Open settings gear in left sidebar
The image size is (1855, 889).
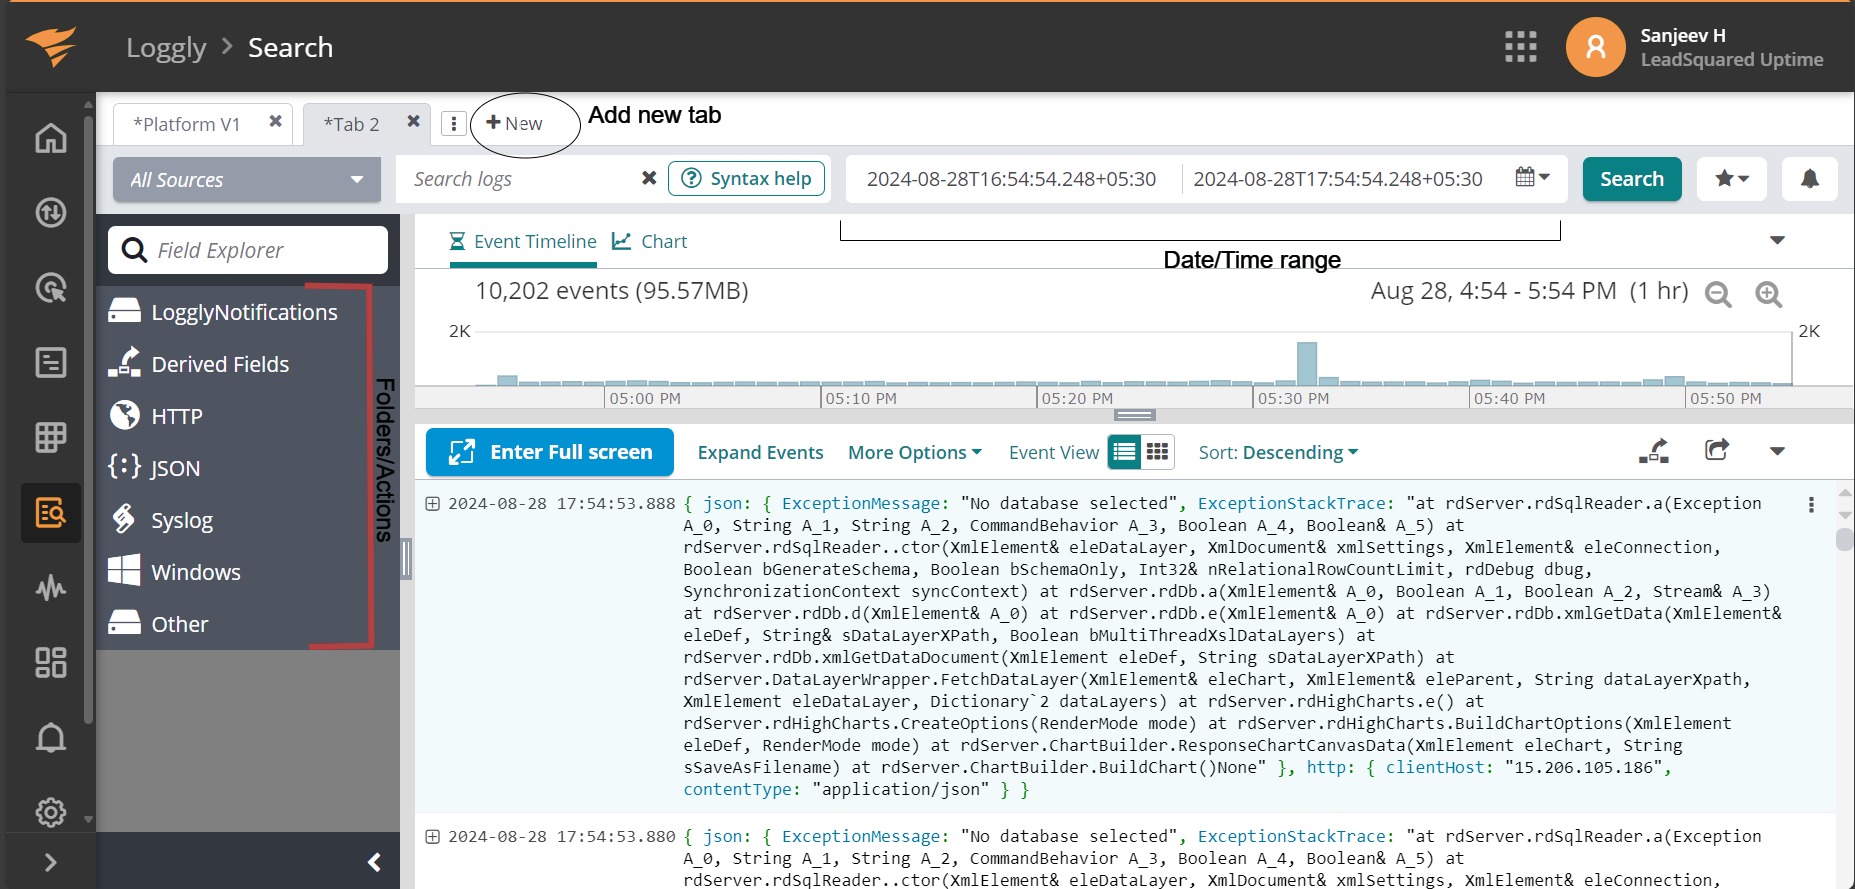point(51,812)
